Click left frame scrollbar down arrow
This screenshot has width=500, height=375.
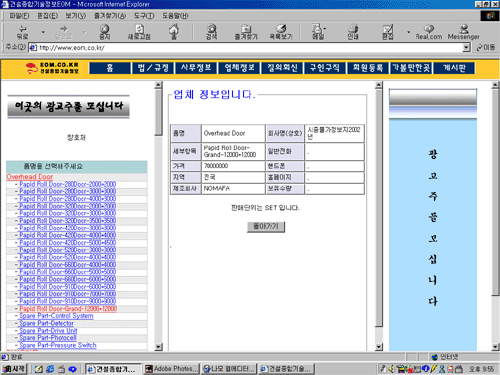click(x=158, y=347)
